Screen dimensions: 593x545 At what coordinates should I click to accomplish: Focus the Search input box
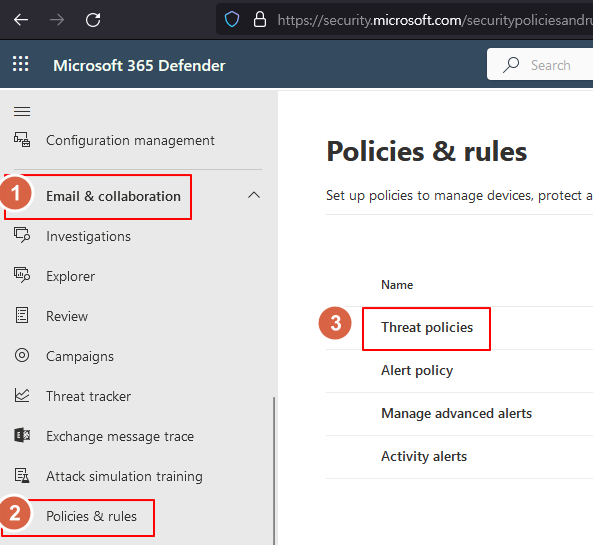[x=540, y=64]
